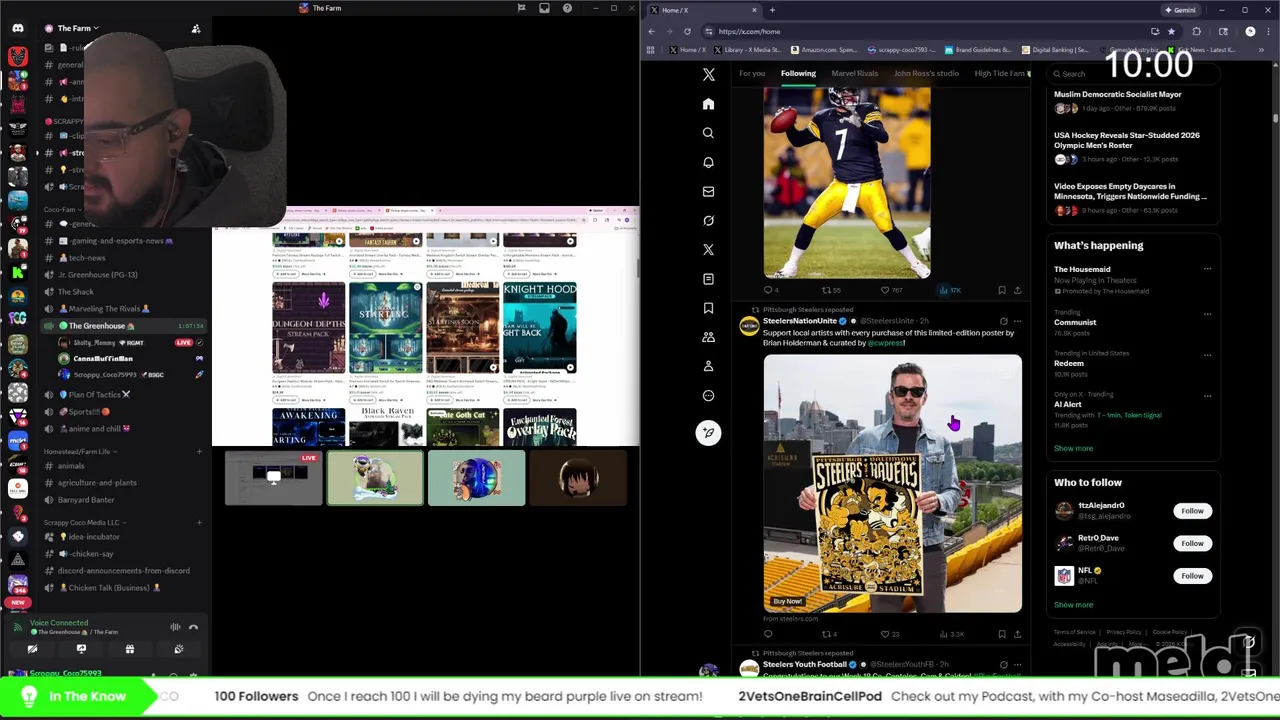Screen dimensions: 1280x720
Task: Click Buy Now on the Steelers poster
Action: [787, 601]
